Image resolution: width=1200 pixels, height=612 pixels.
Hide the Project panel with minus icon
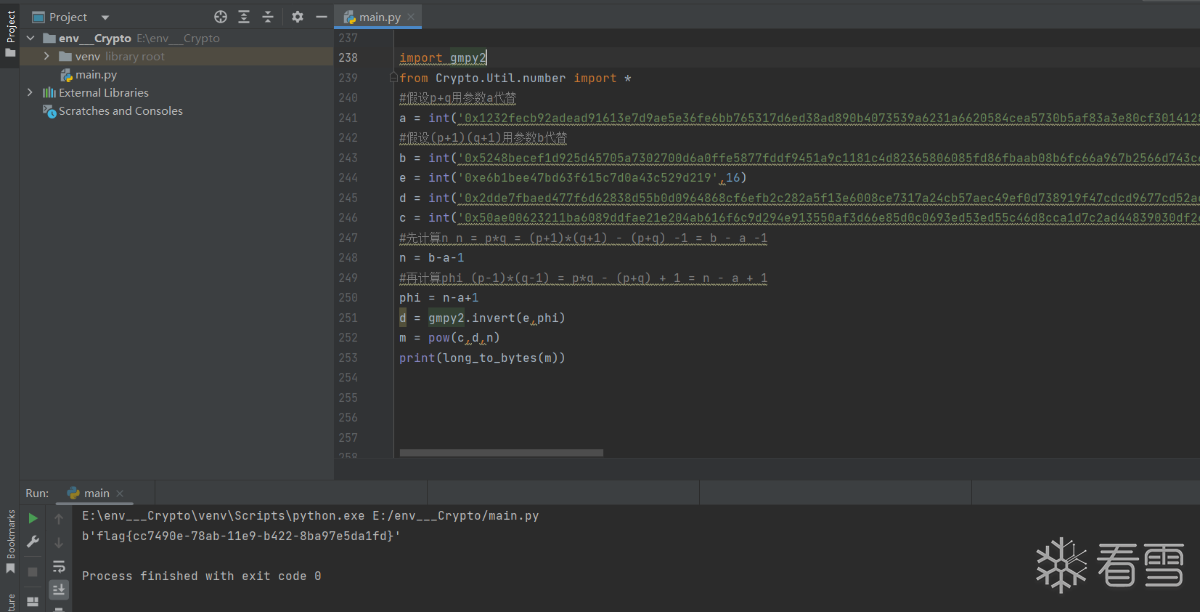click(320, 17)
